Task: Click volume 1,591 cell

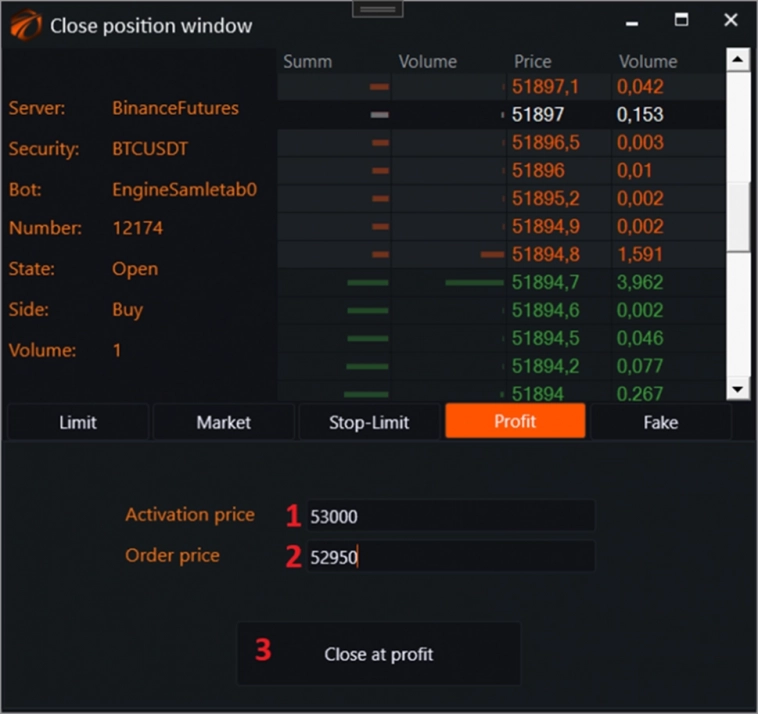Action: [640, 254]
